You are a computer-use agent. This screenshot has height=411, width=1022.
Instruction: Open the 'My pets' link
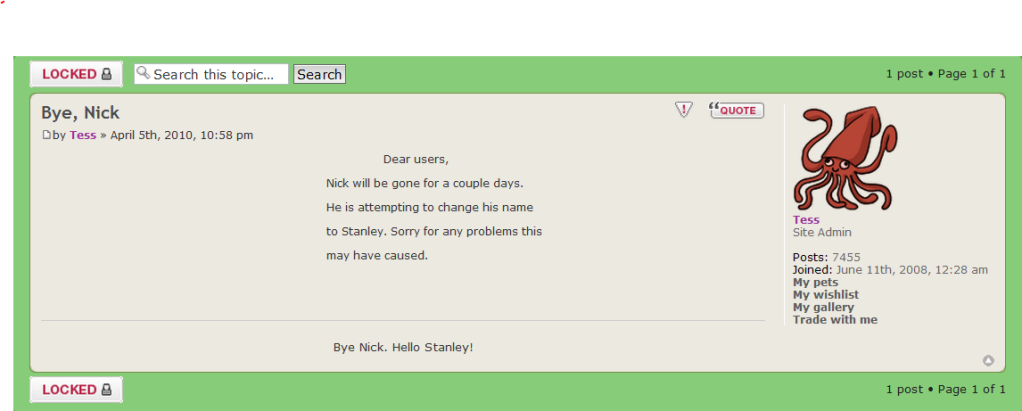(x=815, y=283)
